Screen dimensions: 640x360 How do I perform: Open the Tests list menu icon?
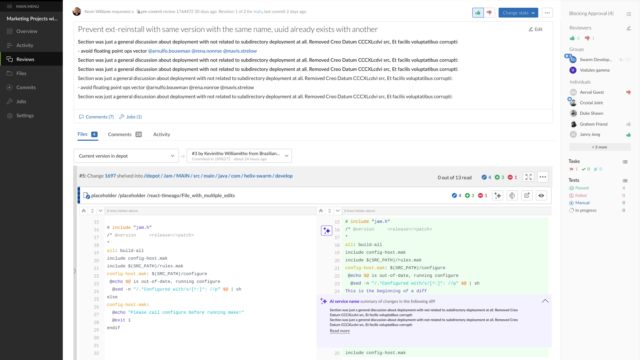[625, 180]
